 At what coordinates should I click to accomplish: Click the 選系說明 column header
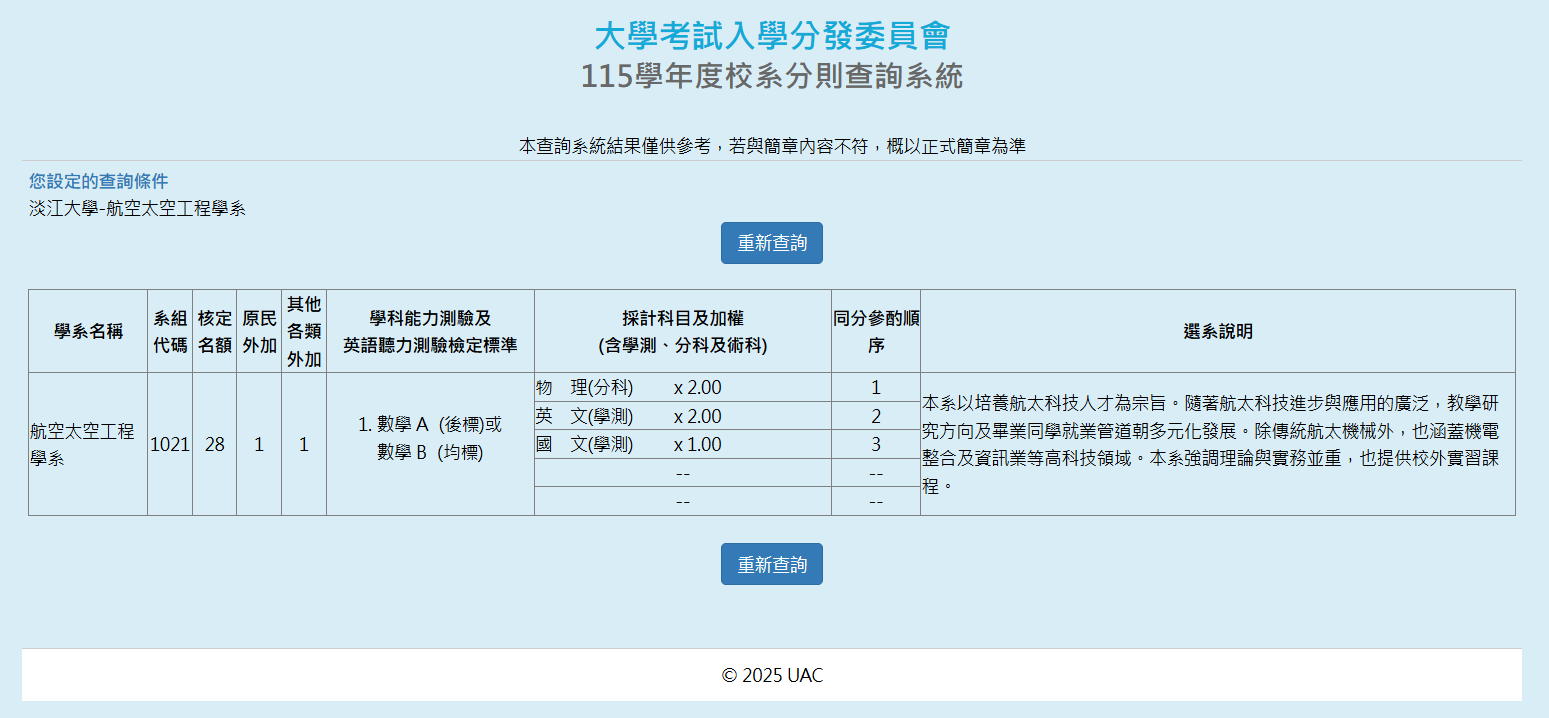tap(1217, 331)
